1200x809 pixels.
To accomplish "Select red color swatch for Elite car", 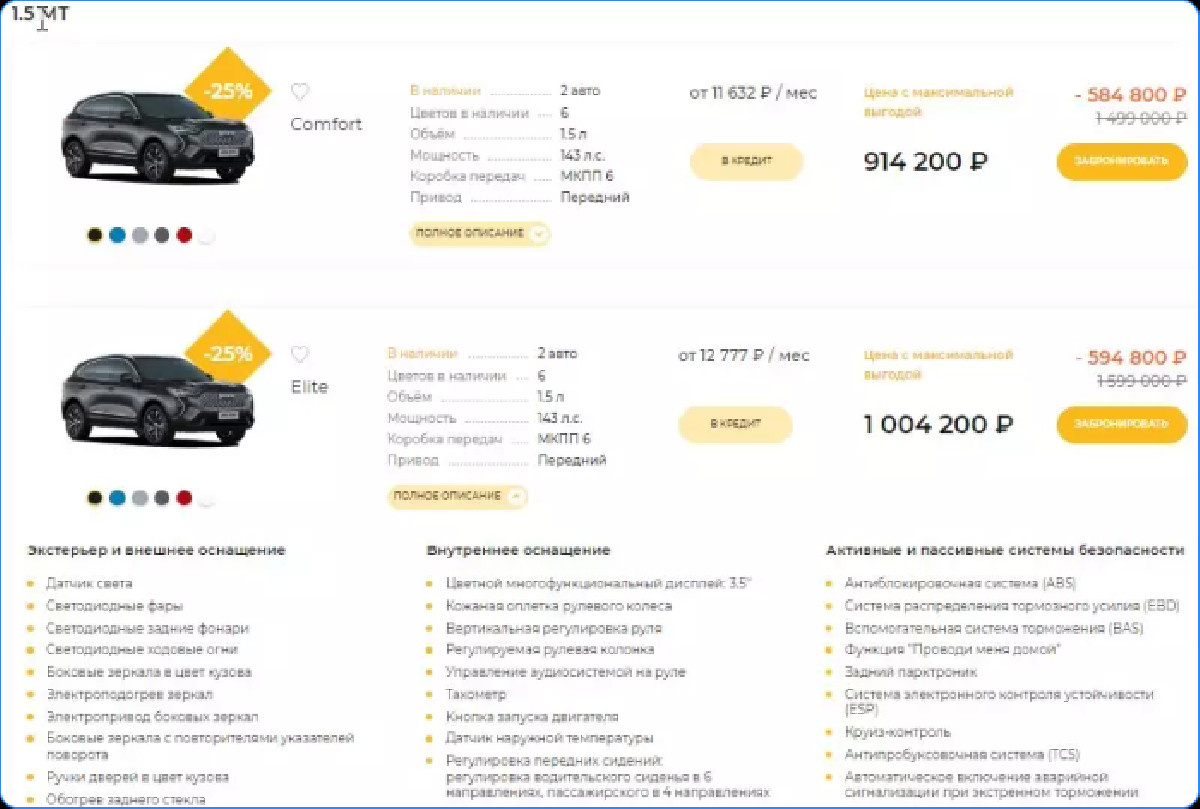I will [184, 498].
